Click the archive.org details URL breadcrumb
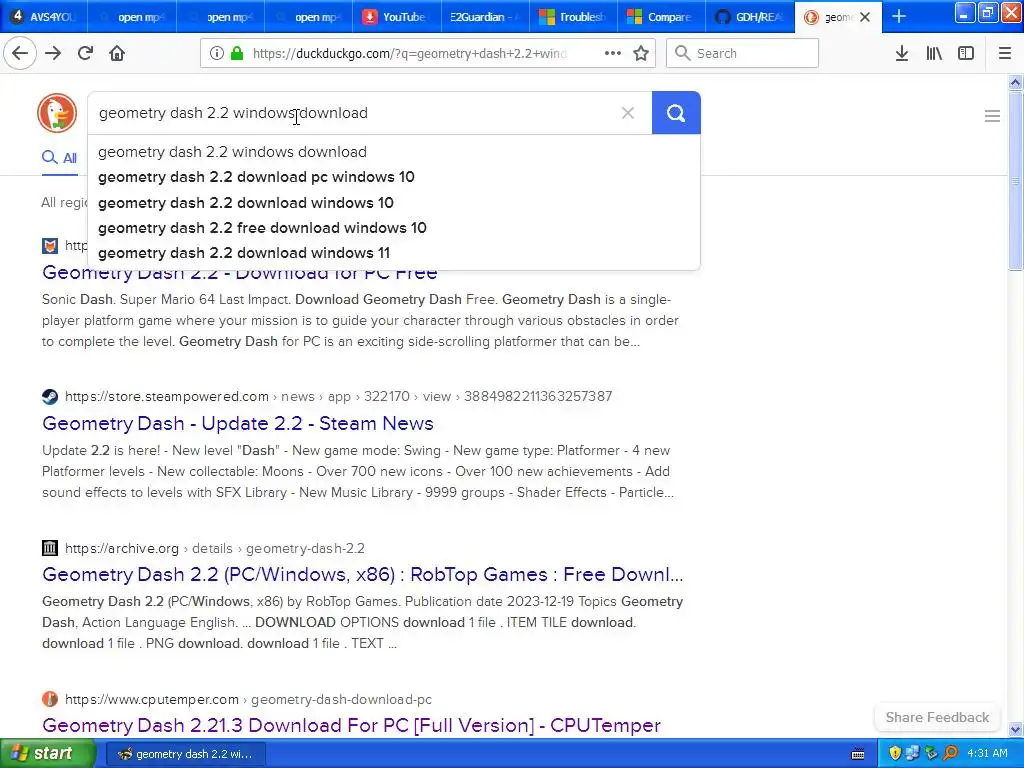Image resolution: width=1024 pixels, height=768 pixels. click(x=215, y=548)
